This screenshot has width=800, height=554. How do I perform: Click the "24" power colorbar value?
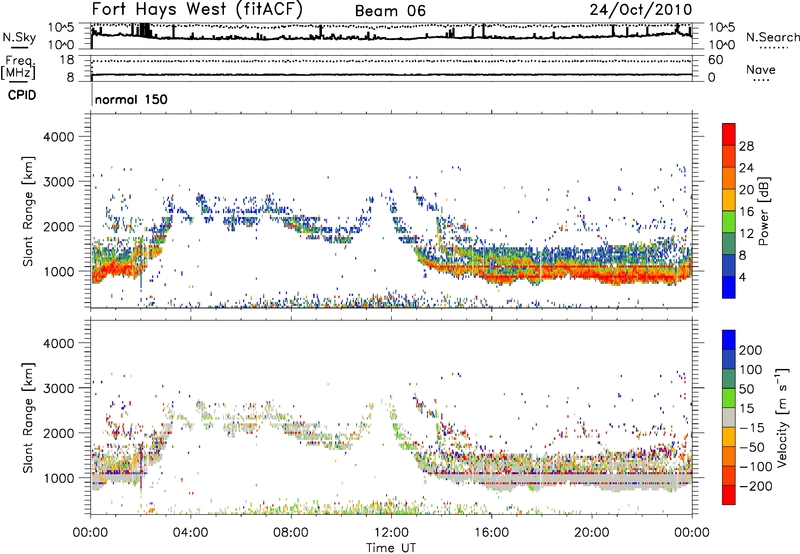[746, 168]
